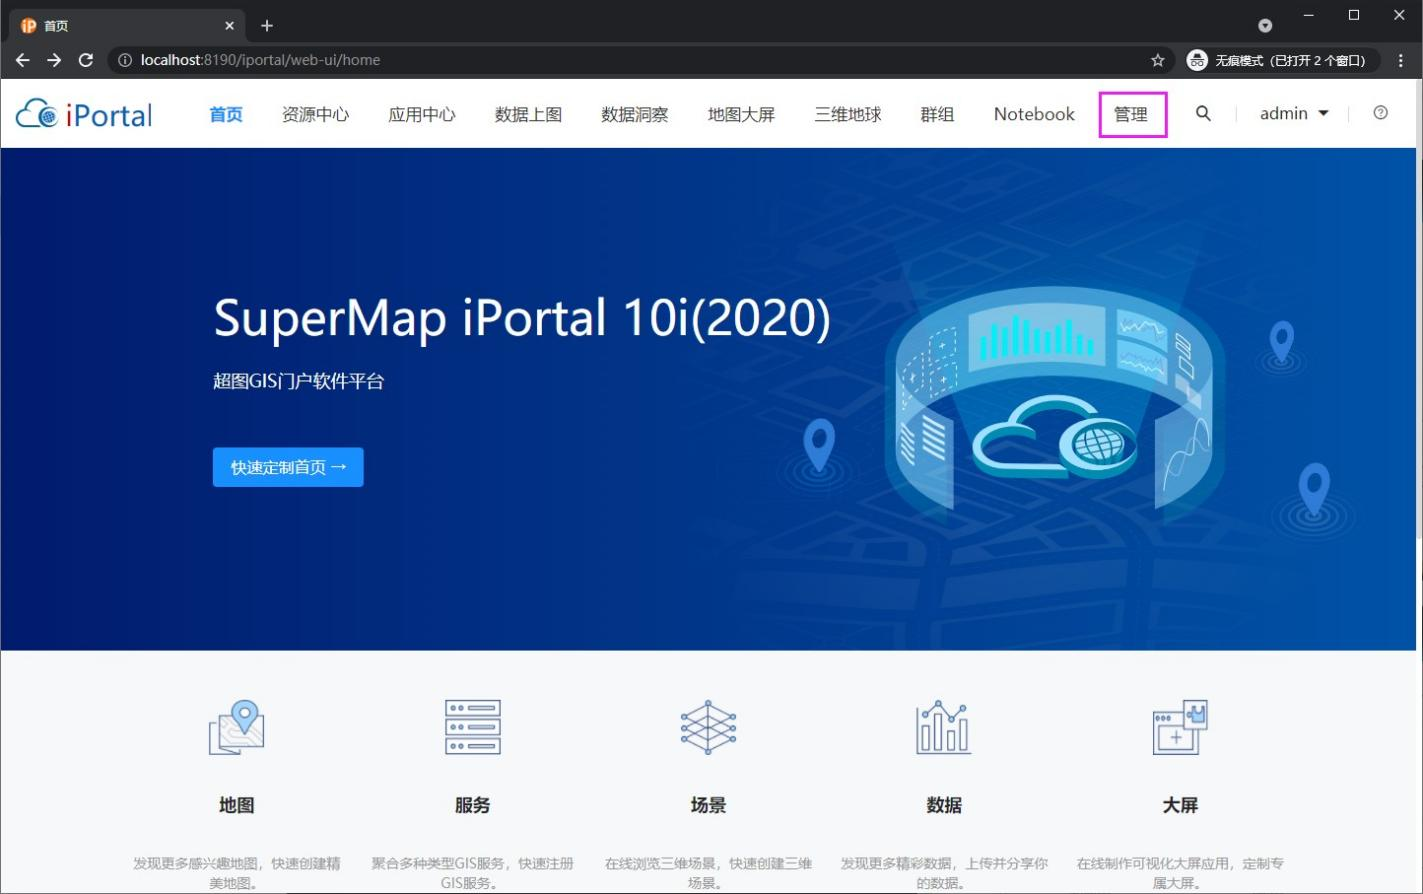Click the 大屏 heading

coord(1180,805)
